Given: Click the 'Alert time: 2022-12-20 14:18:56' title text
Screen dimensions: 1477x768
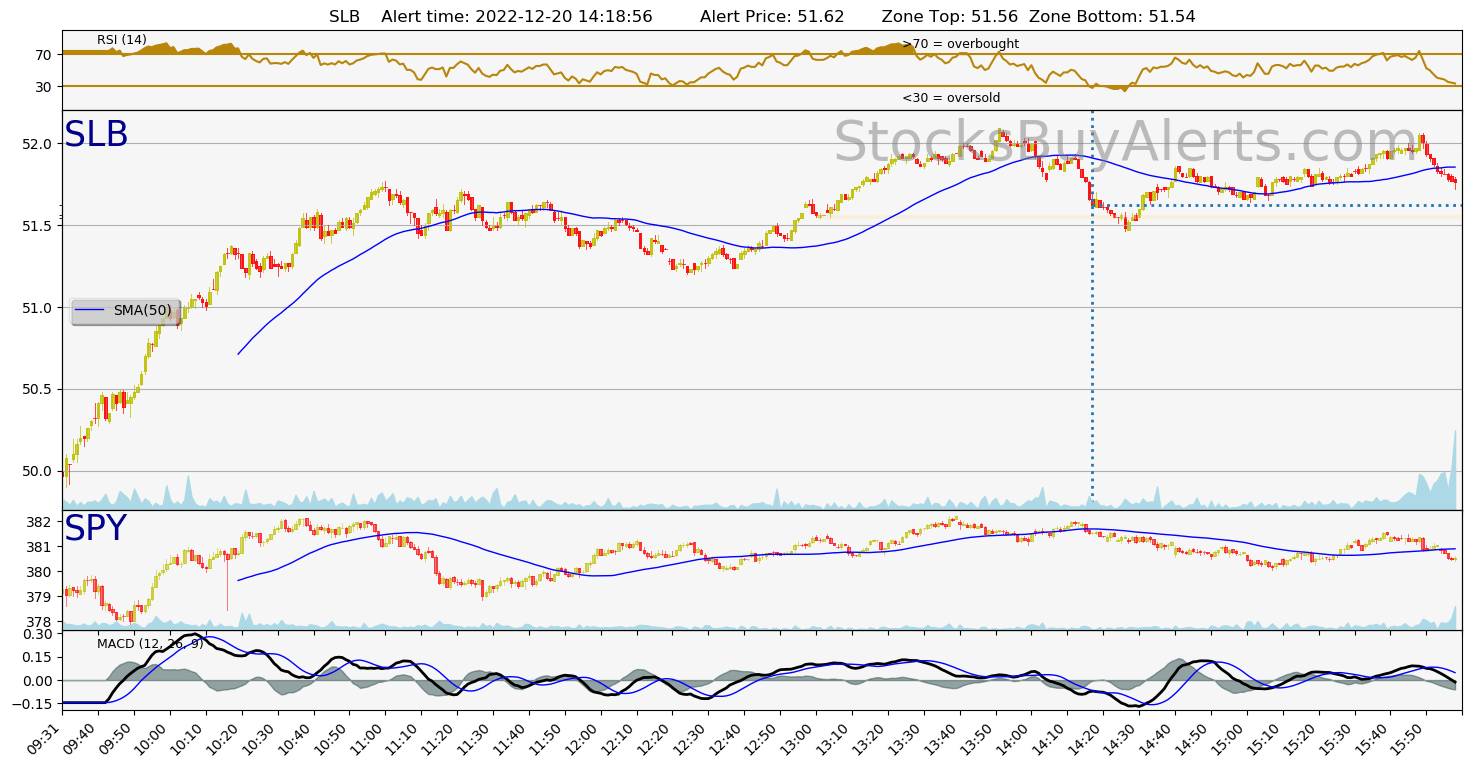Looking at the screenshot, I should (517, 17).
